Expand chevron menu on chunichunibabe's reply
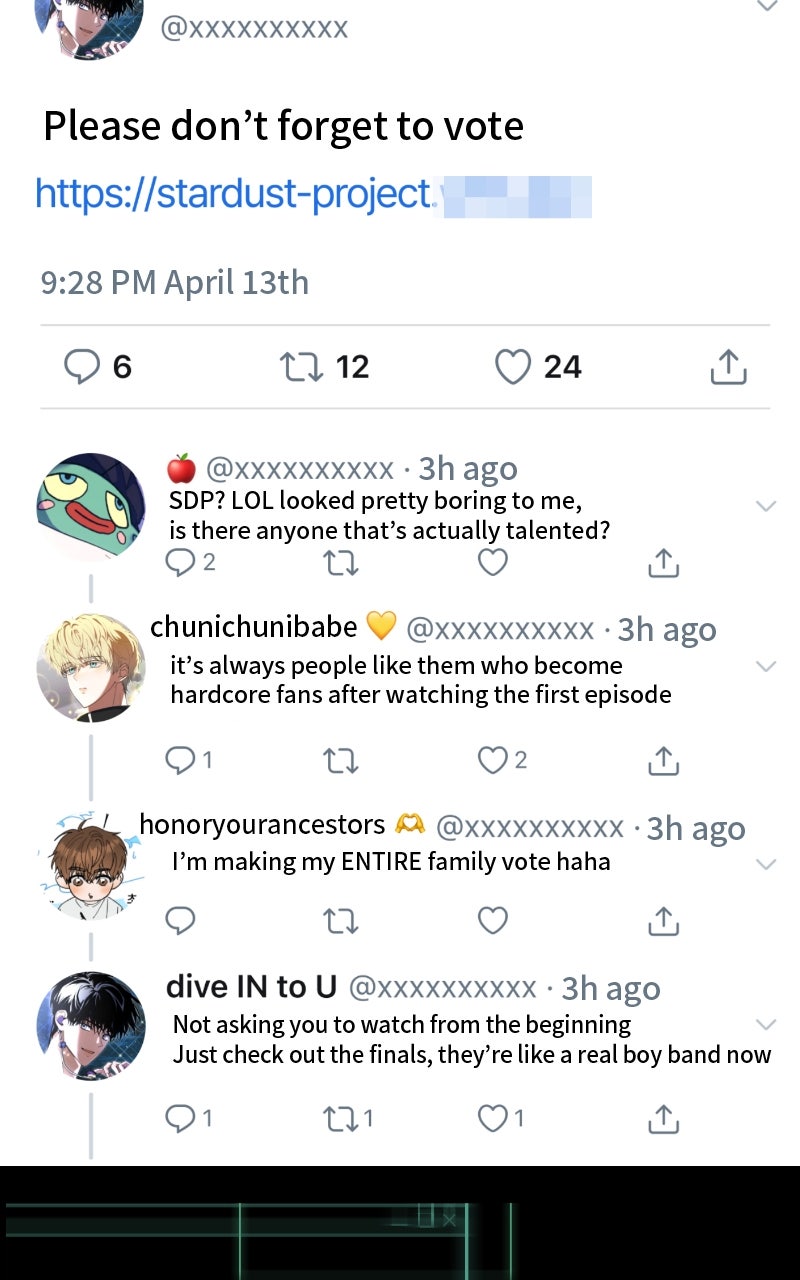 tap(765, 666)
